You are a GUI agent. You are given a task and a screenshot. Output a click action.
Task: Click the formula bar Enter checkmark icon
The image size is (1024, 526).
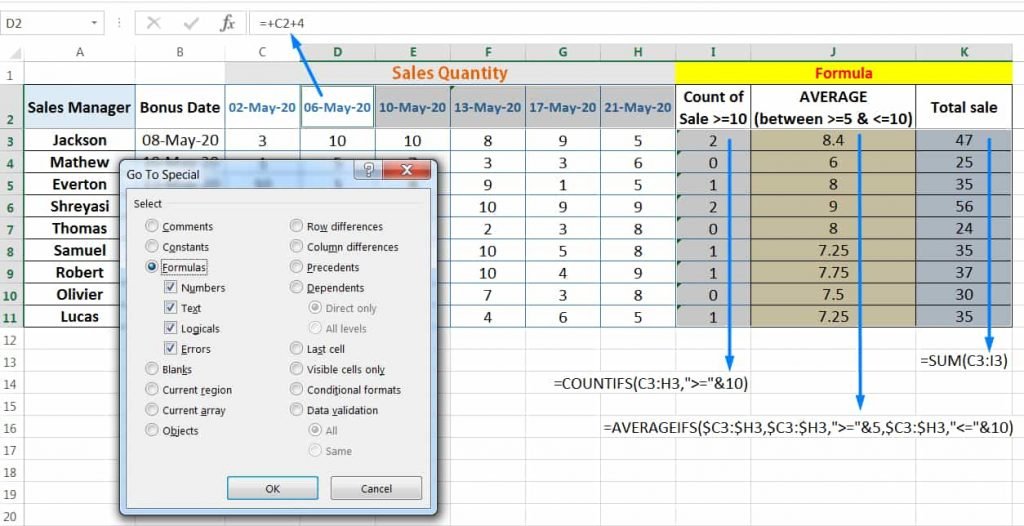pos(190,22)
